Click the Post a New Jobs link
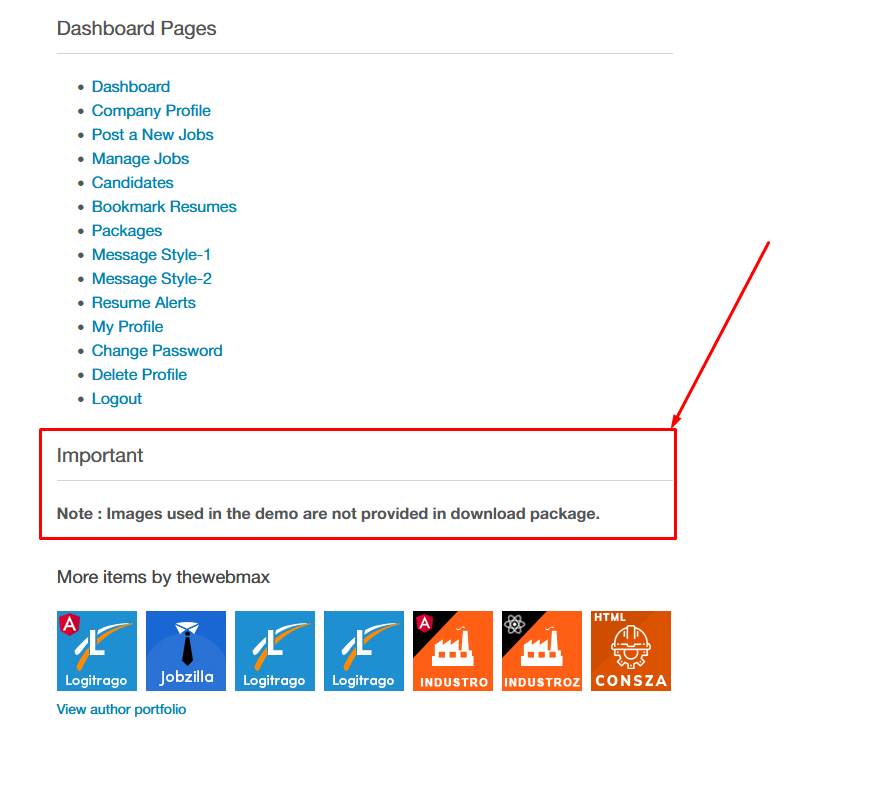The height and width of the screenshot is (787, 870). tap(153, 134)
